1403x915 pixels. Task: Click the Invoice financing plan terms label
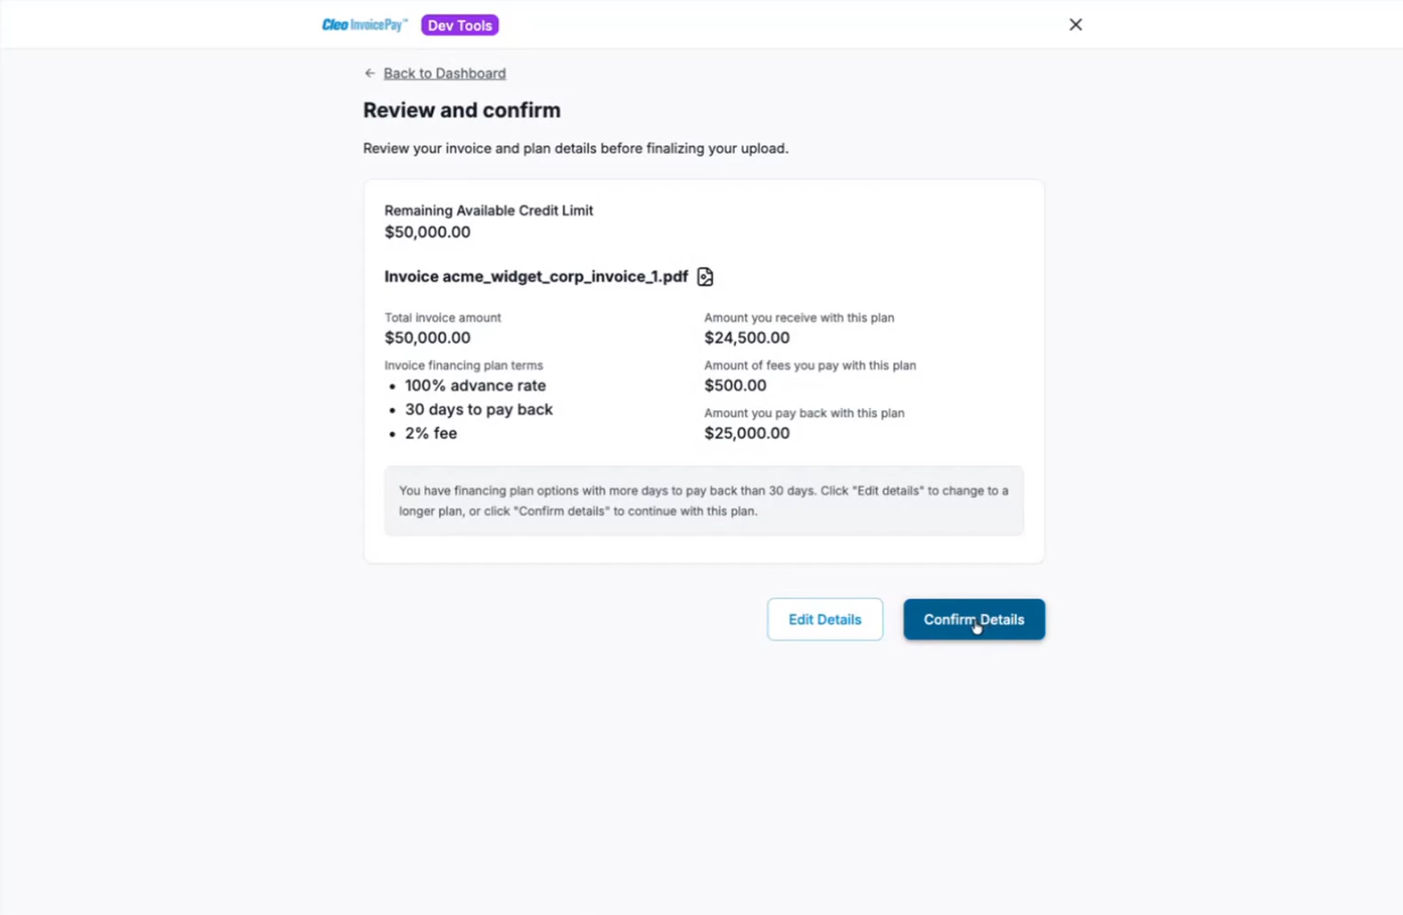pyautogui.click(x=464, y=365)
